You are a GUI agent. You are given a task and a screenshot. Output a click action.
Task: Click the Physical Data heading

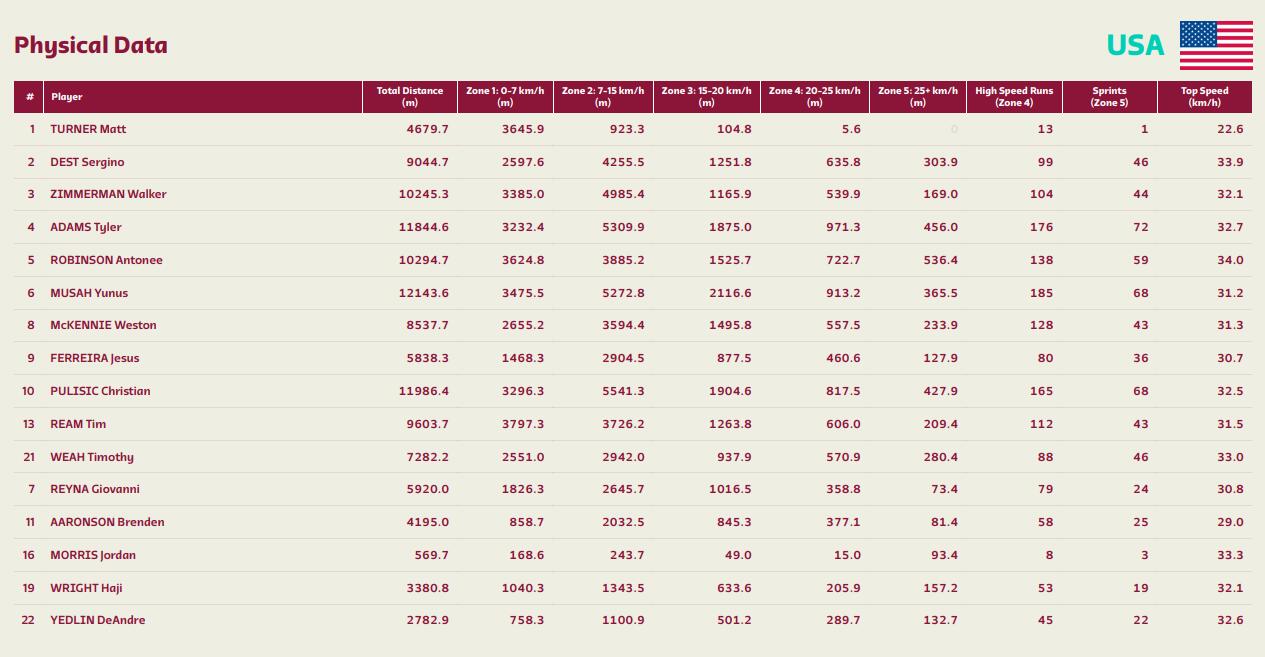91,46
